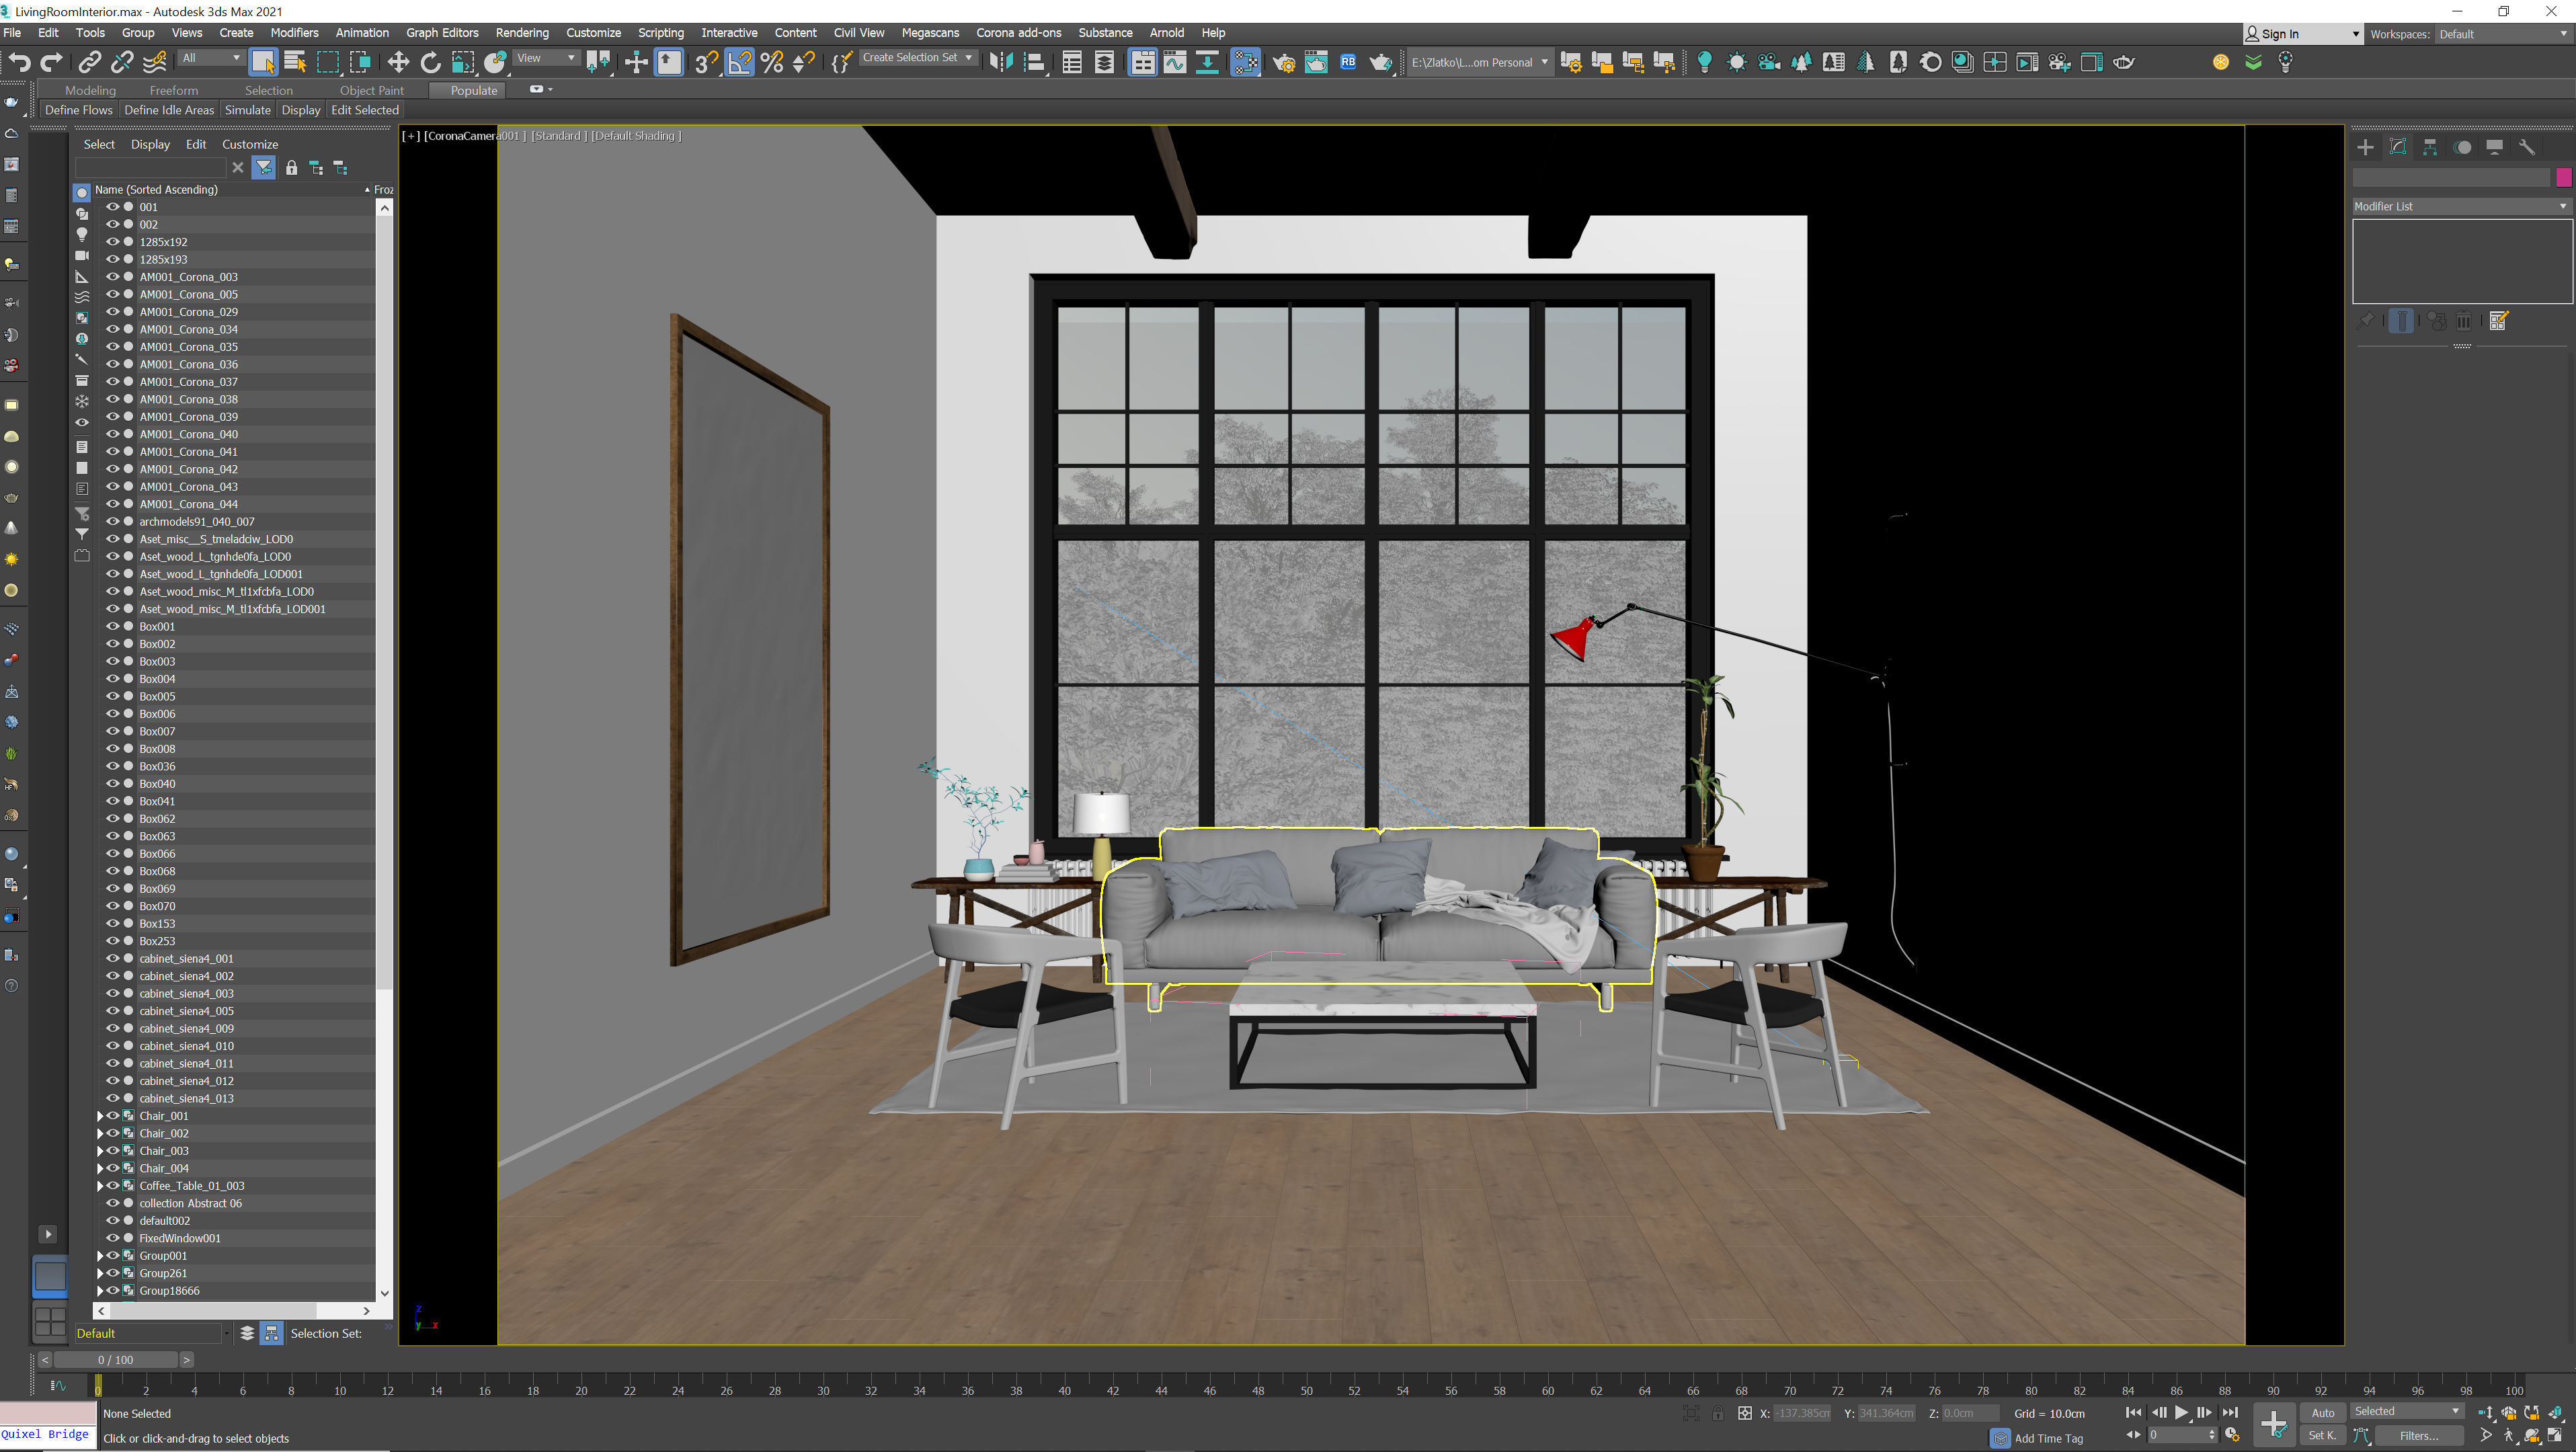
Task: Hide the FixedWindow001 object
Action: tap(113, 1238)
